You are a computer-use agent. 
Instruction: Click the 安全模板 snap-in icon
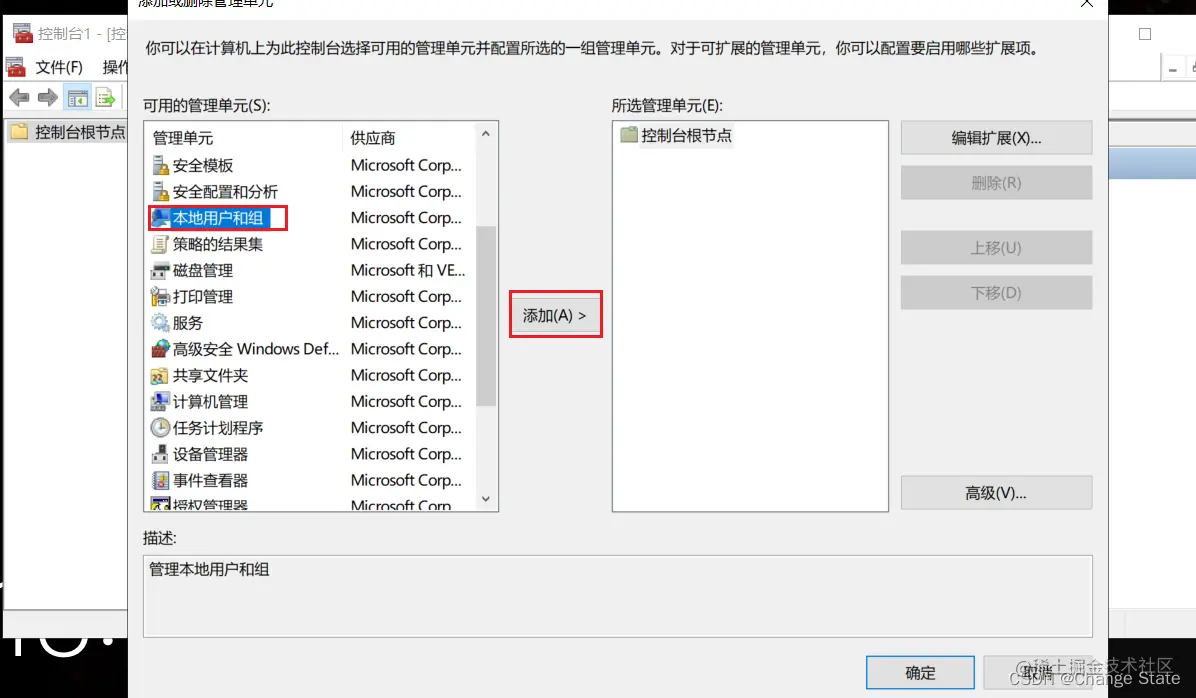coord(159,165)
